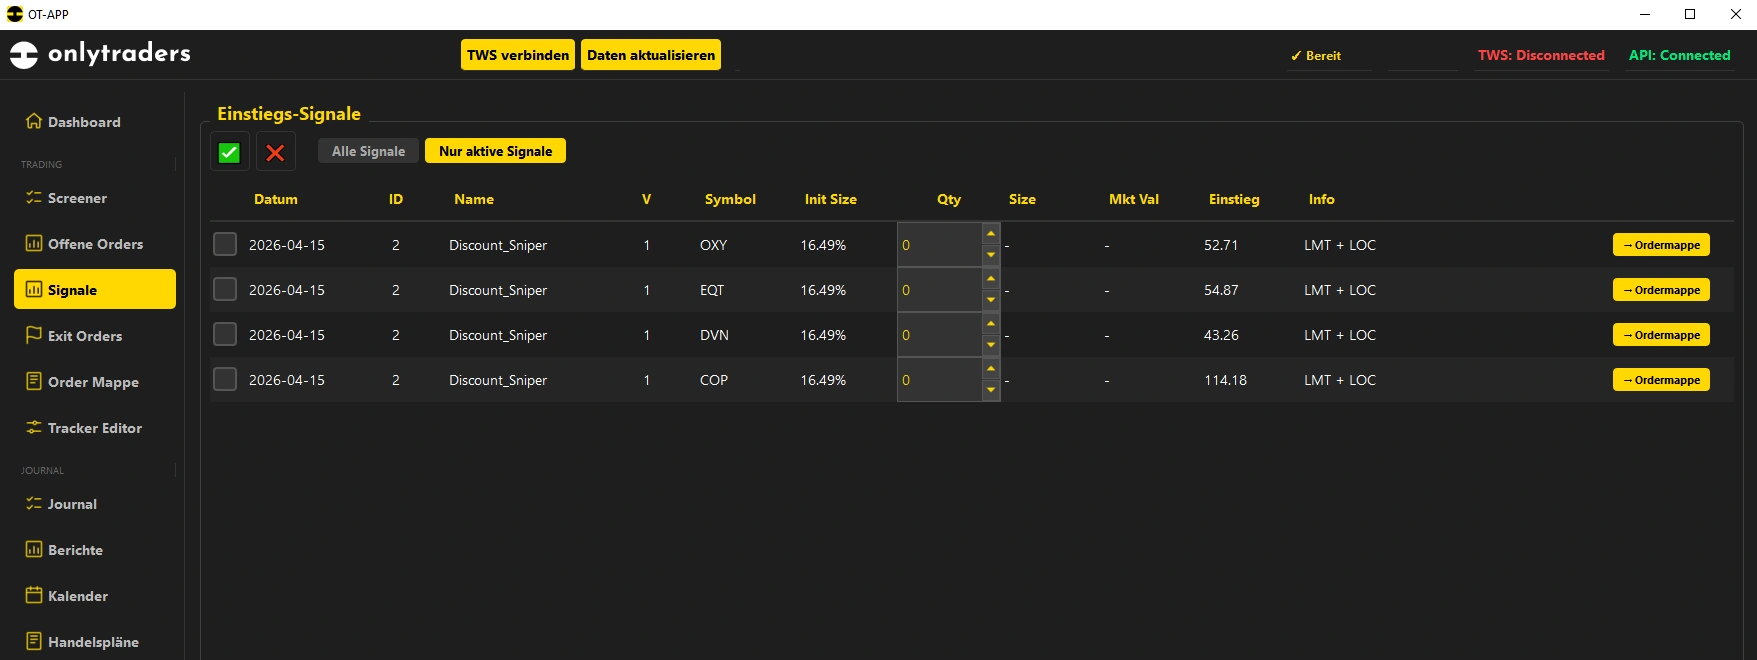The width and height of the screenshot is (1757, 660).
Task: Click the Kalender calendar icon
Action: 34,595
